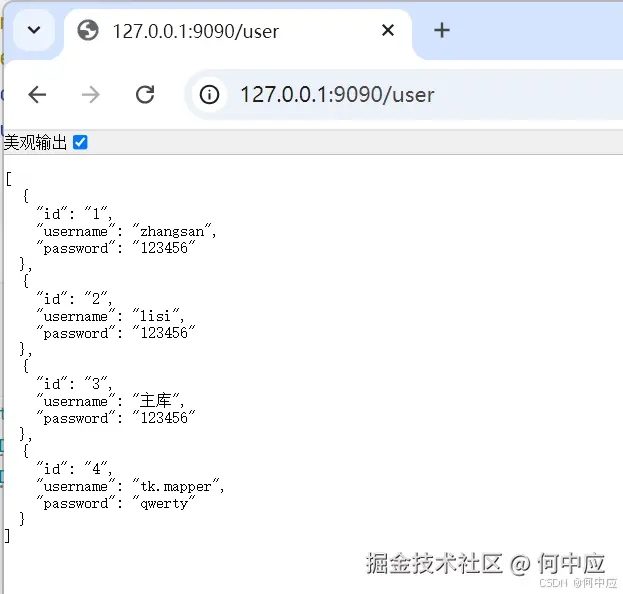Click the password "123456" under 主库
623x594 pixels.
click(x=164, y=418)
